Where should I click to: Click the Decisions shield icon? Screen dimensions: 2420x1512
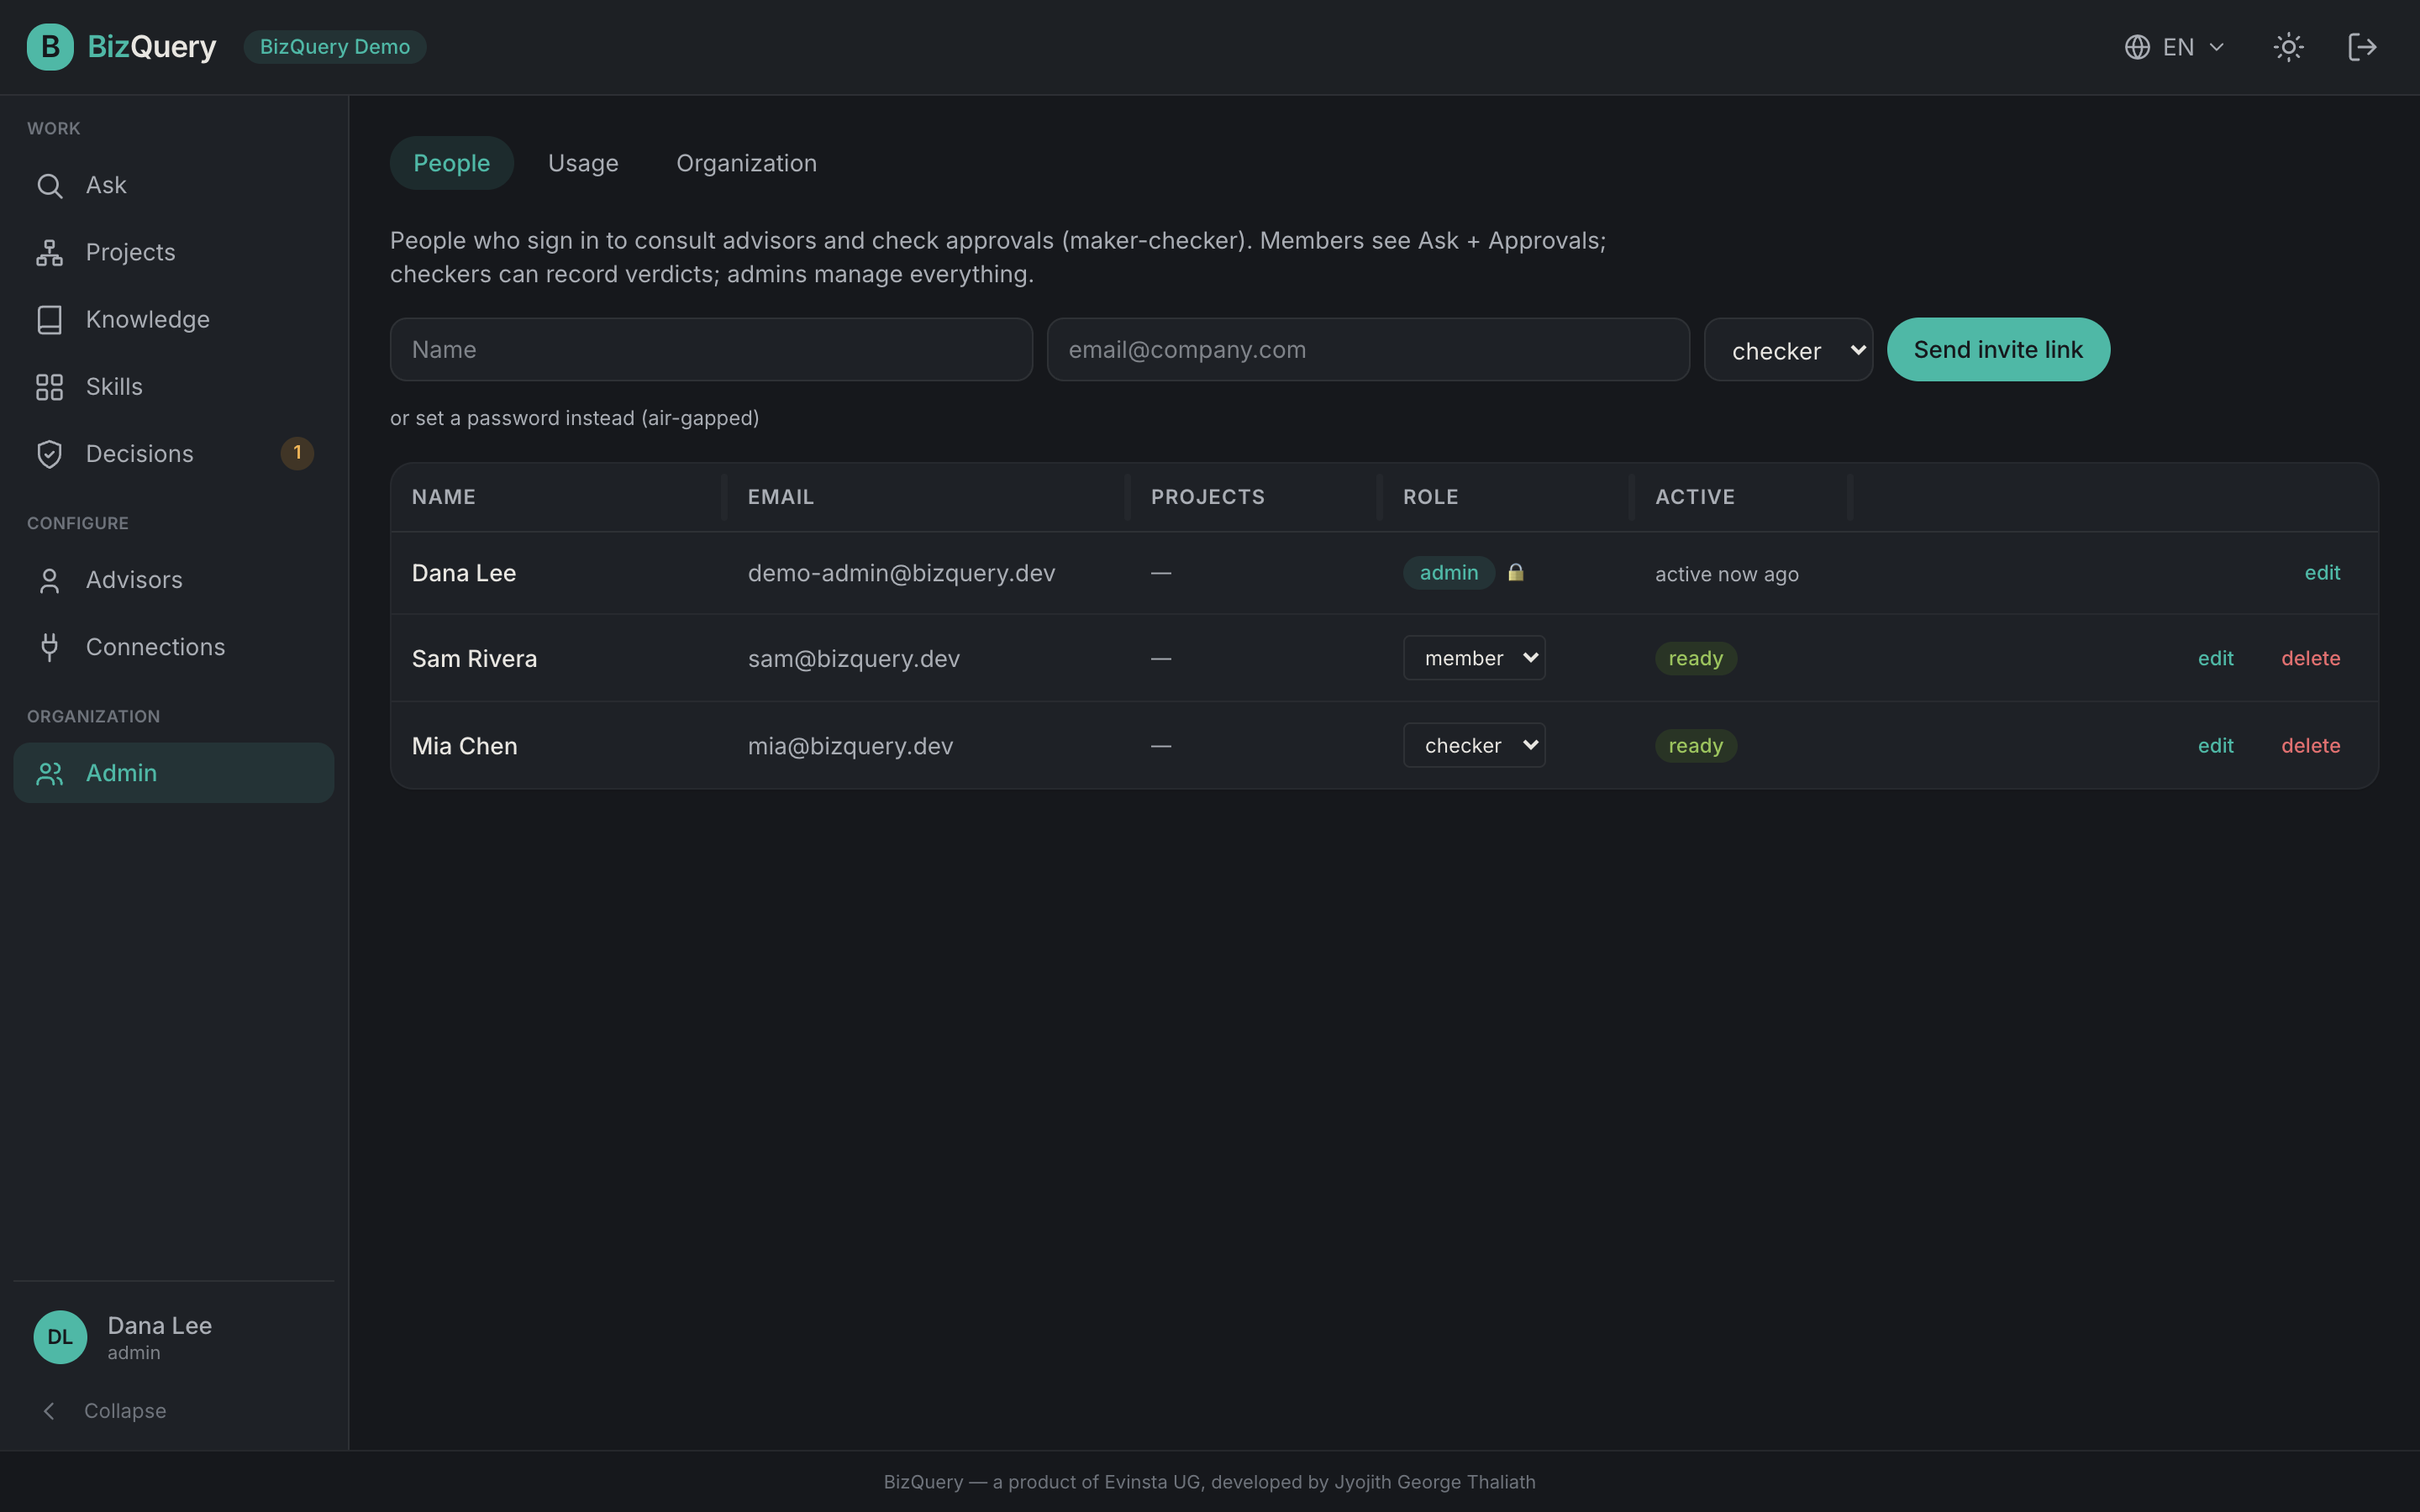pos(49,454)
